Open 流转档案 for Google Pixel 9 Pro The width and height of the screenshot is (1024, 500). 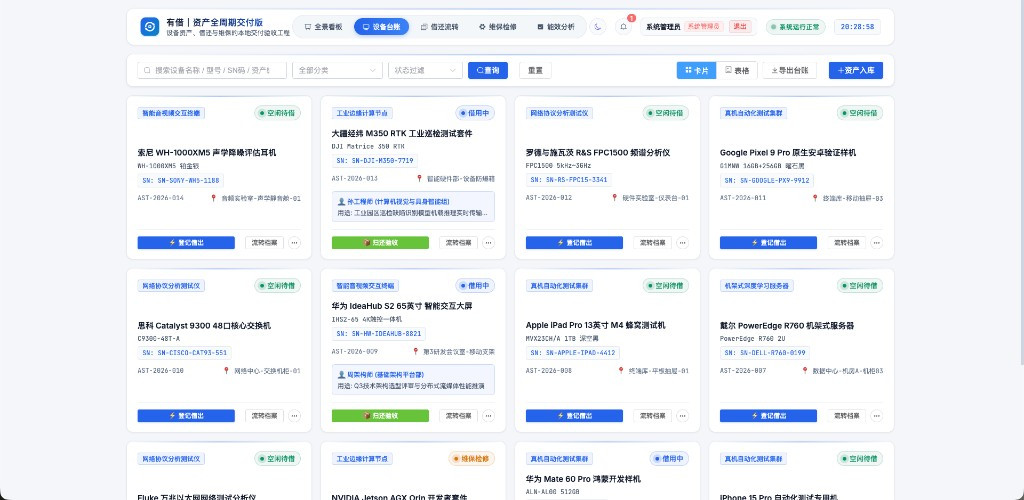point(846,242)
